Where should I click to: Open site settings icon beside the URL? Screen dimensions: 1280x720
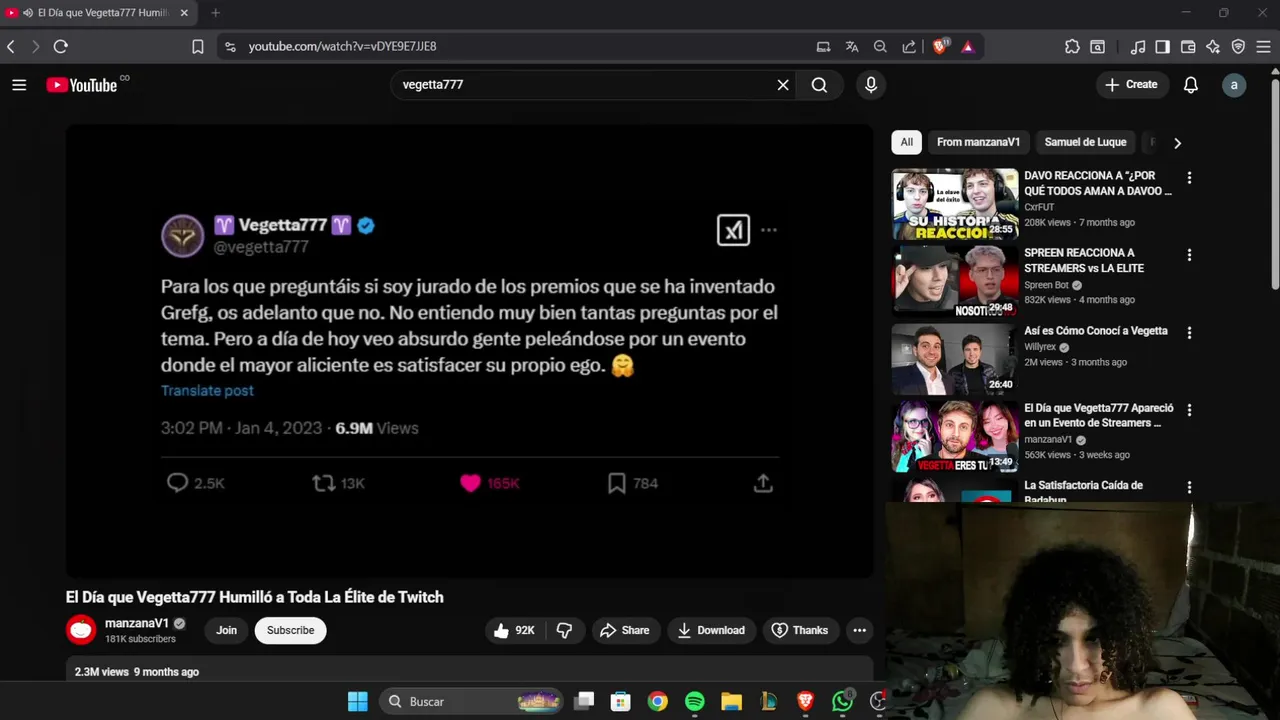pyautogui.click(x=230, y=46)
